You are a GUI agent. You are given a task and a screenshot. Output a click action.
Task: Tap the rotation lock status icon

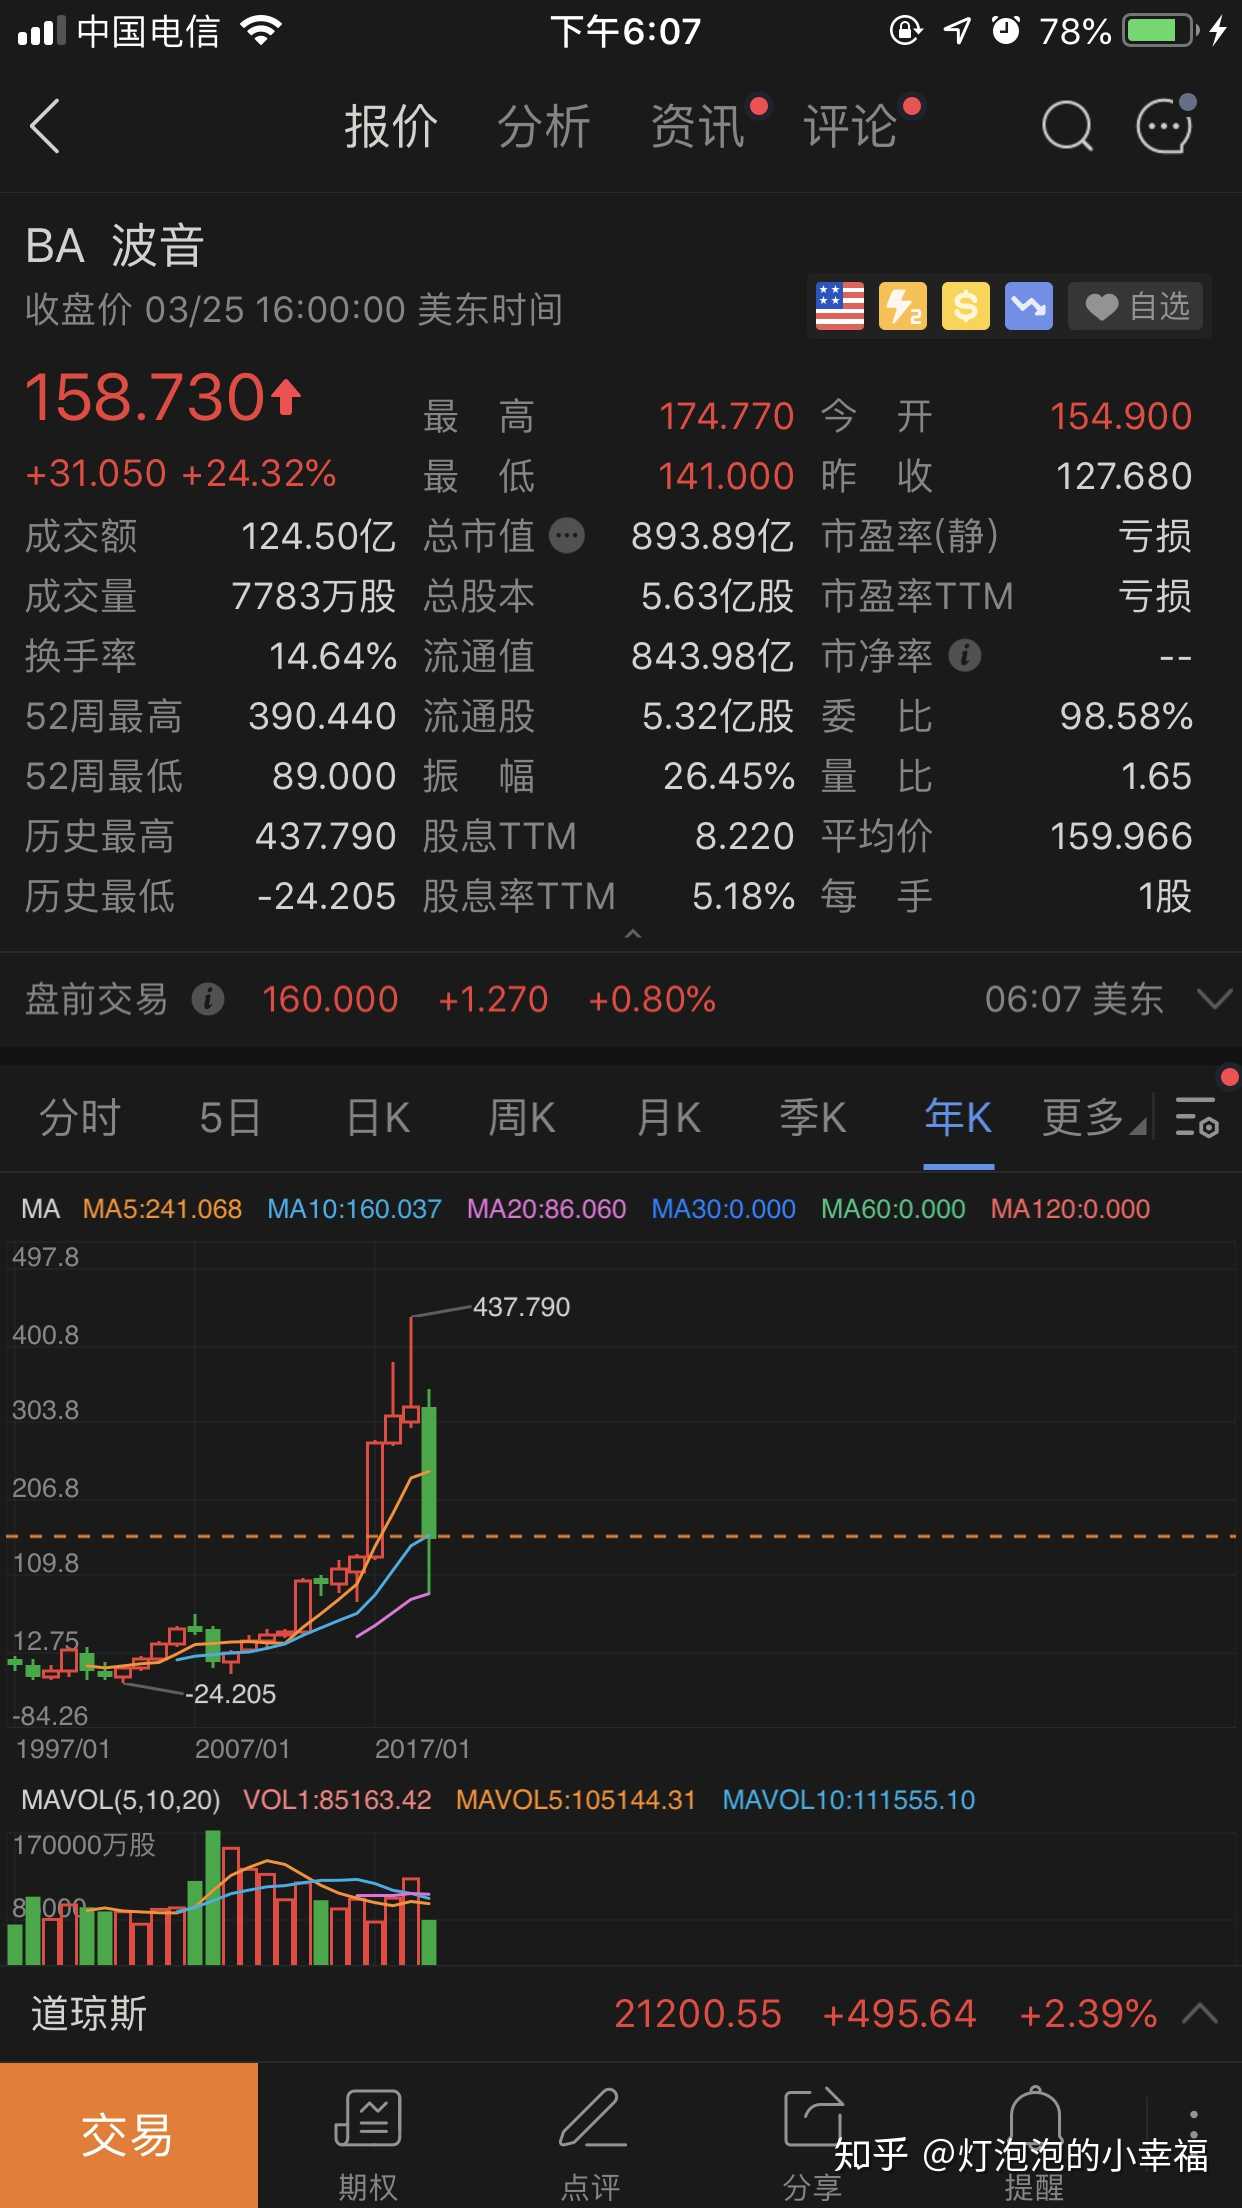pyautogui.click(x=906, y=30)
